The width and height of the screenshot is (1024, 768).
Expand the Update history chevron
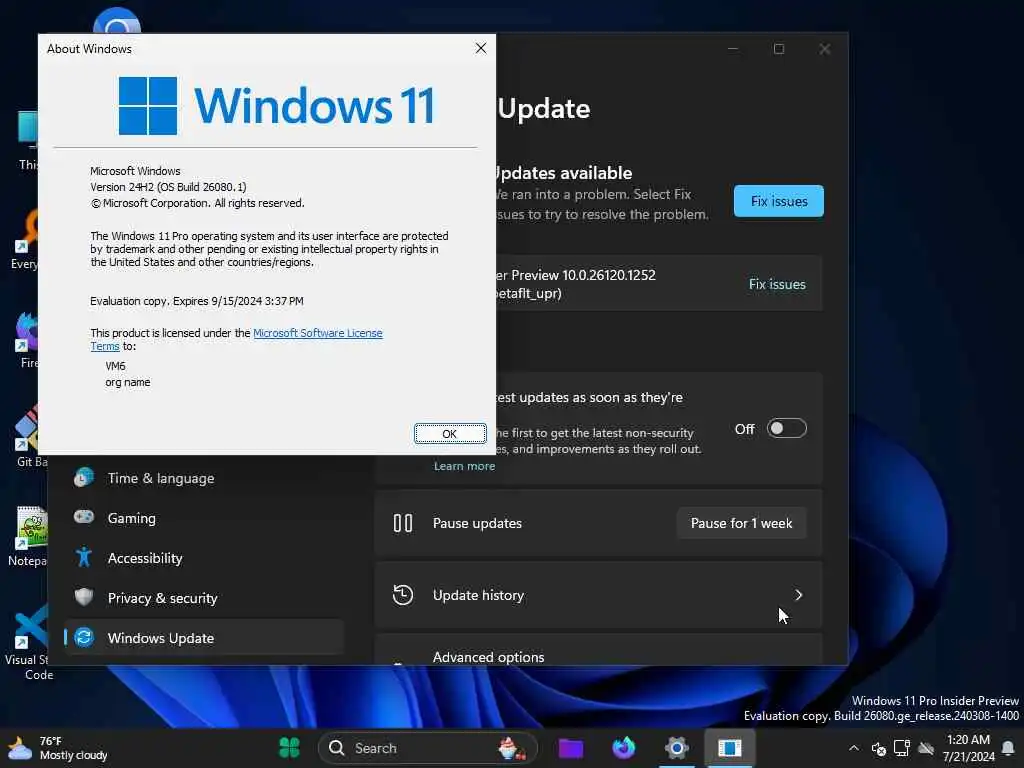click(x=798, y=595)
